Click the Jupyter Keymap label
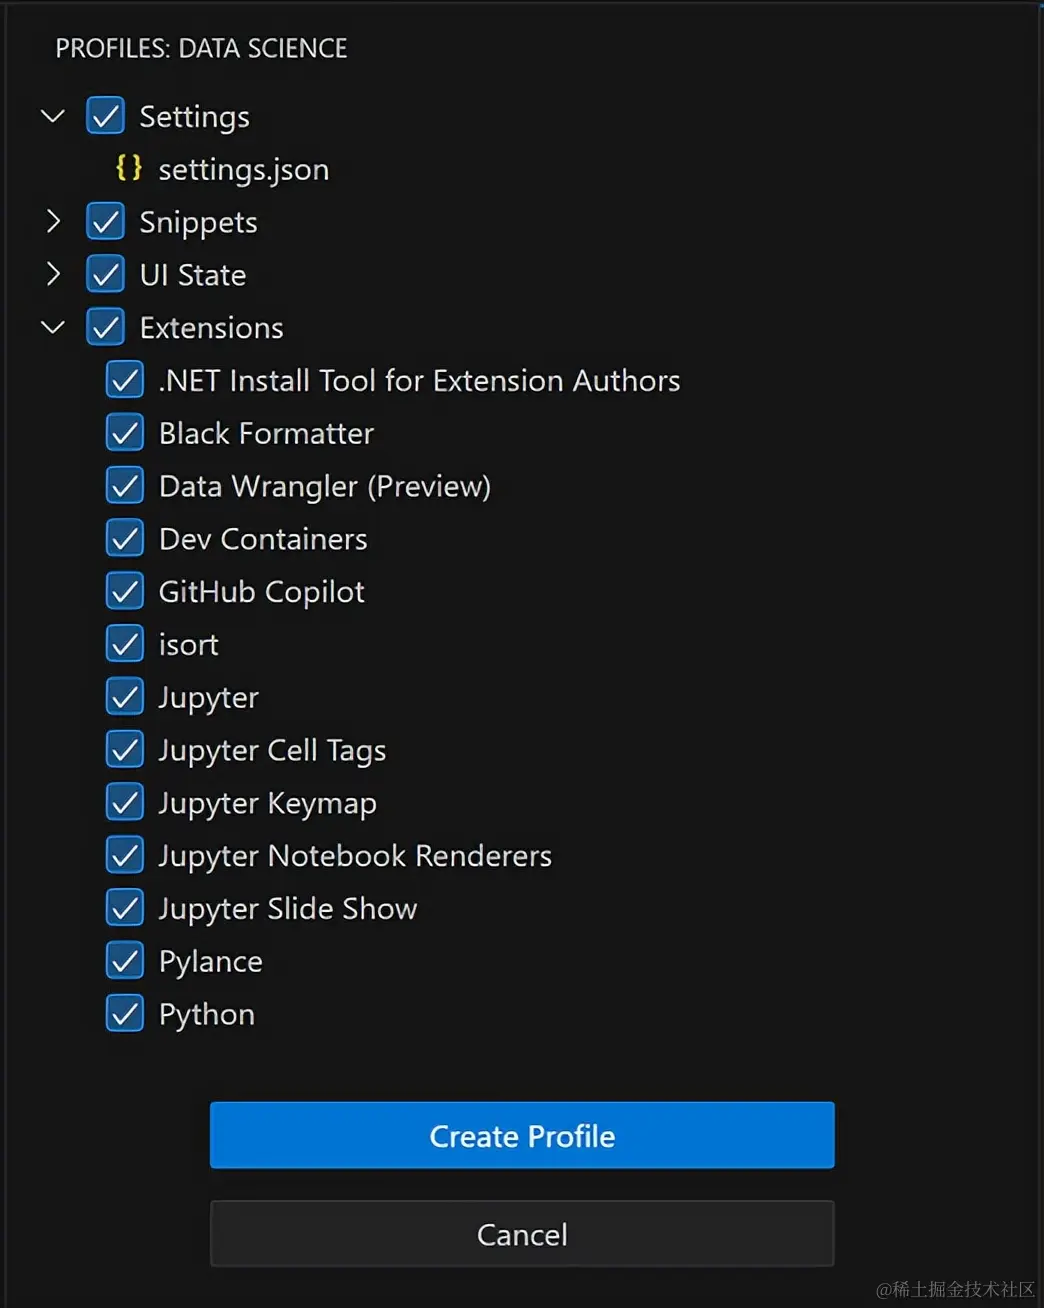The width and height of the screenshot is (1044, 1308). coord(268,804)
